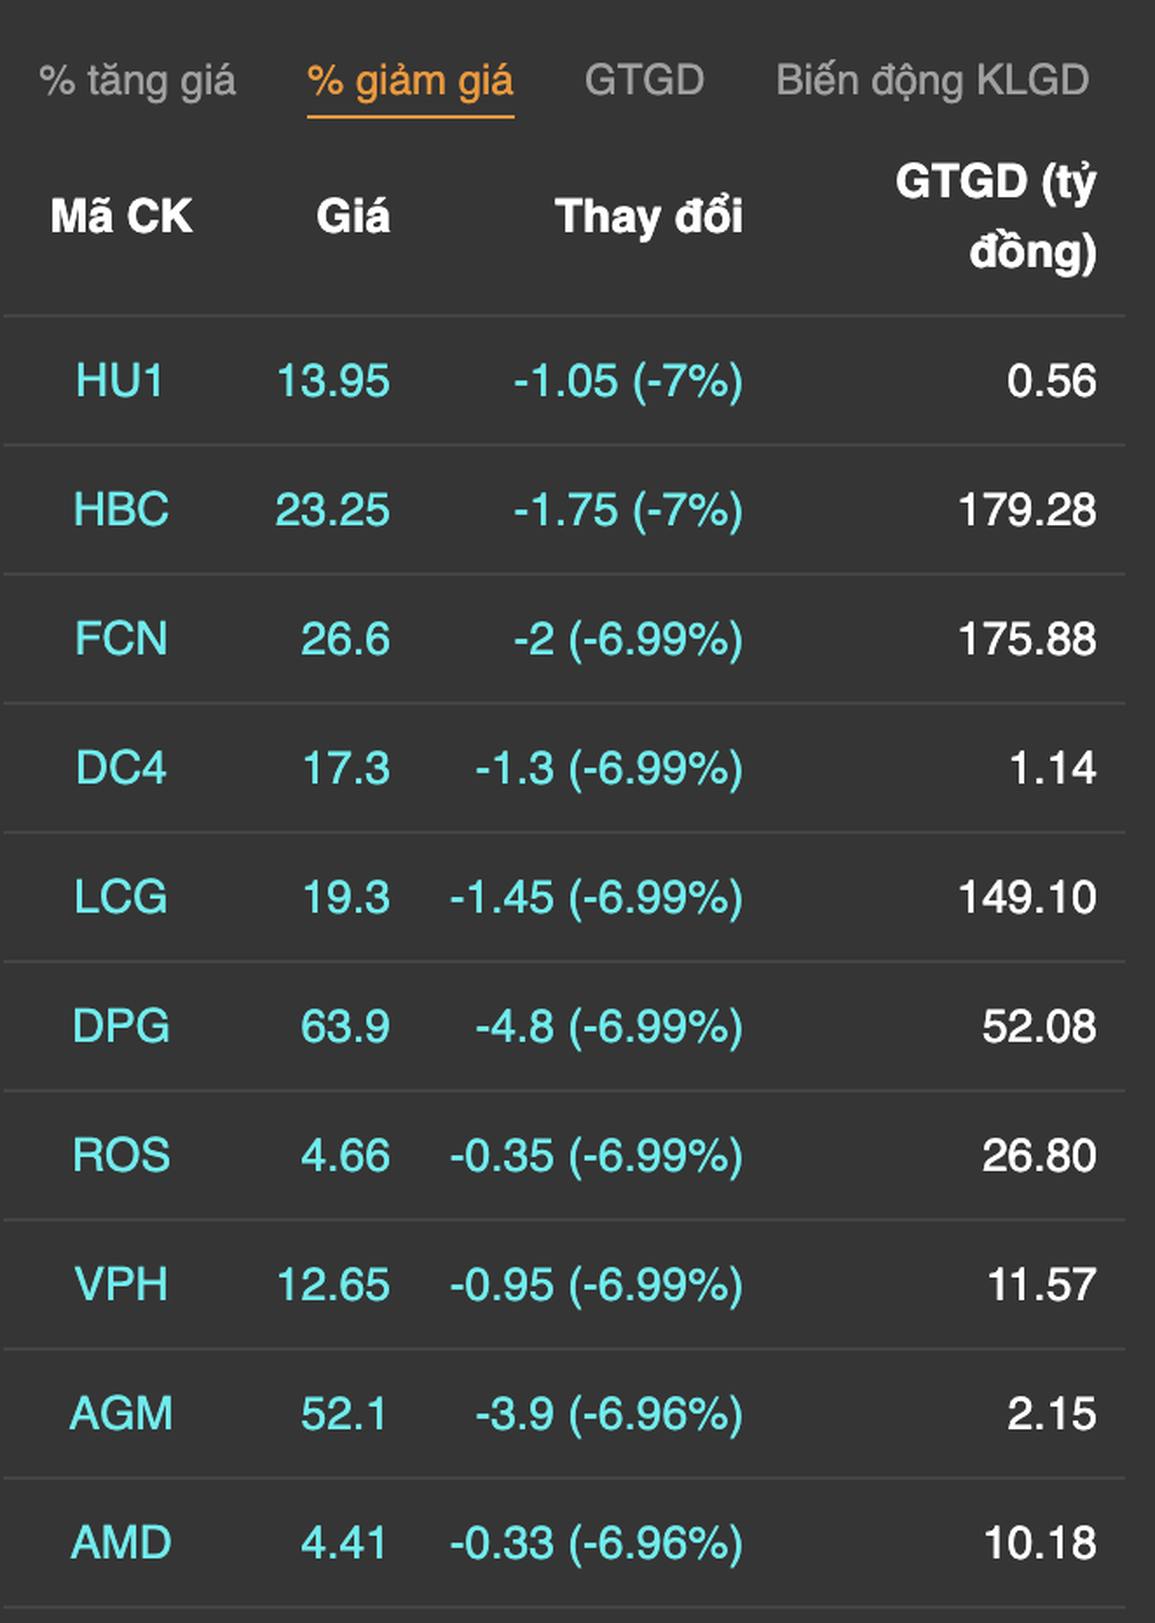Open the DC4 stock link
Image resolution: width=1155 pixels, height=1623 pixels.
pyautogui.click(x=121, y=768)
